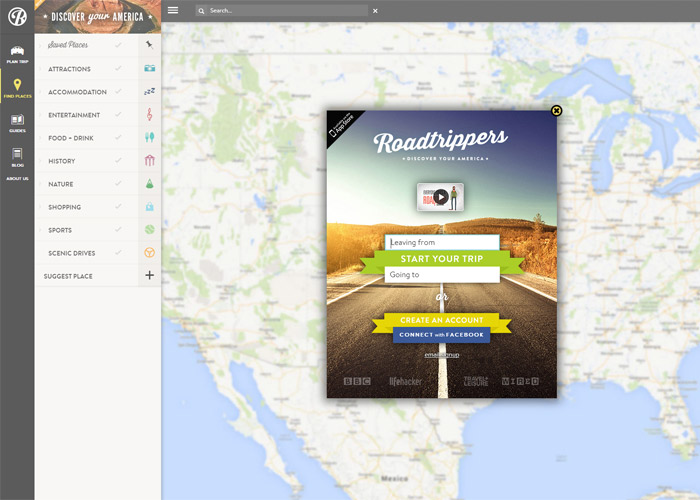This screenshot has height=500, width=700.
Task: Expand the Attractions category label
Action: [x=69, y=69]
